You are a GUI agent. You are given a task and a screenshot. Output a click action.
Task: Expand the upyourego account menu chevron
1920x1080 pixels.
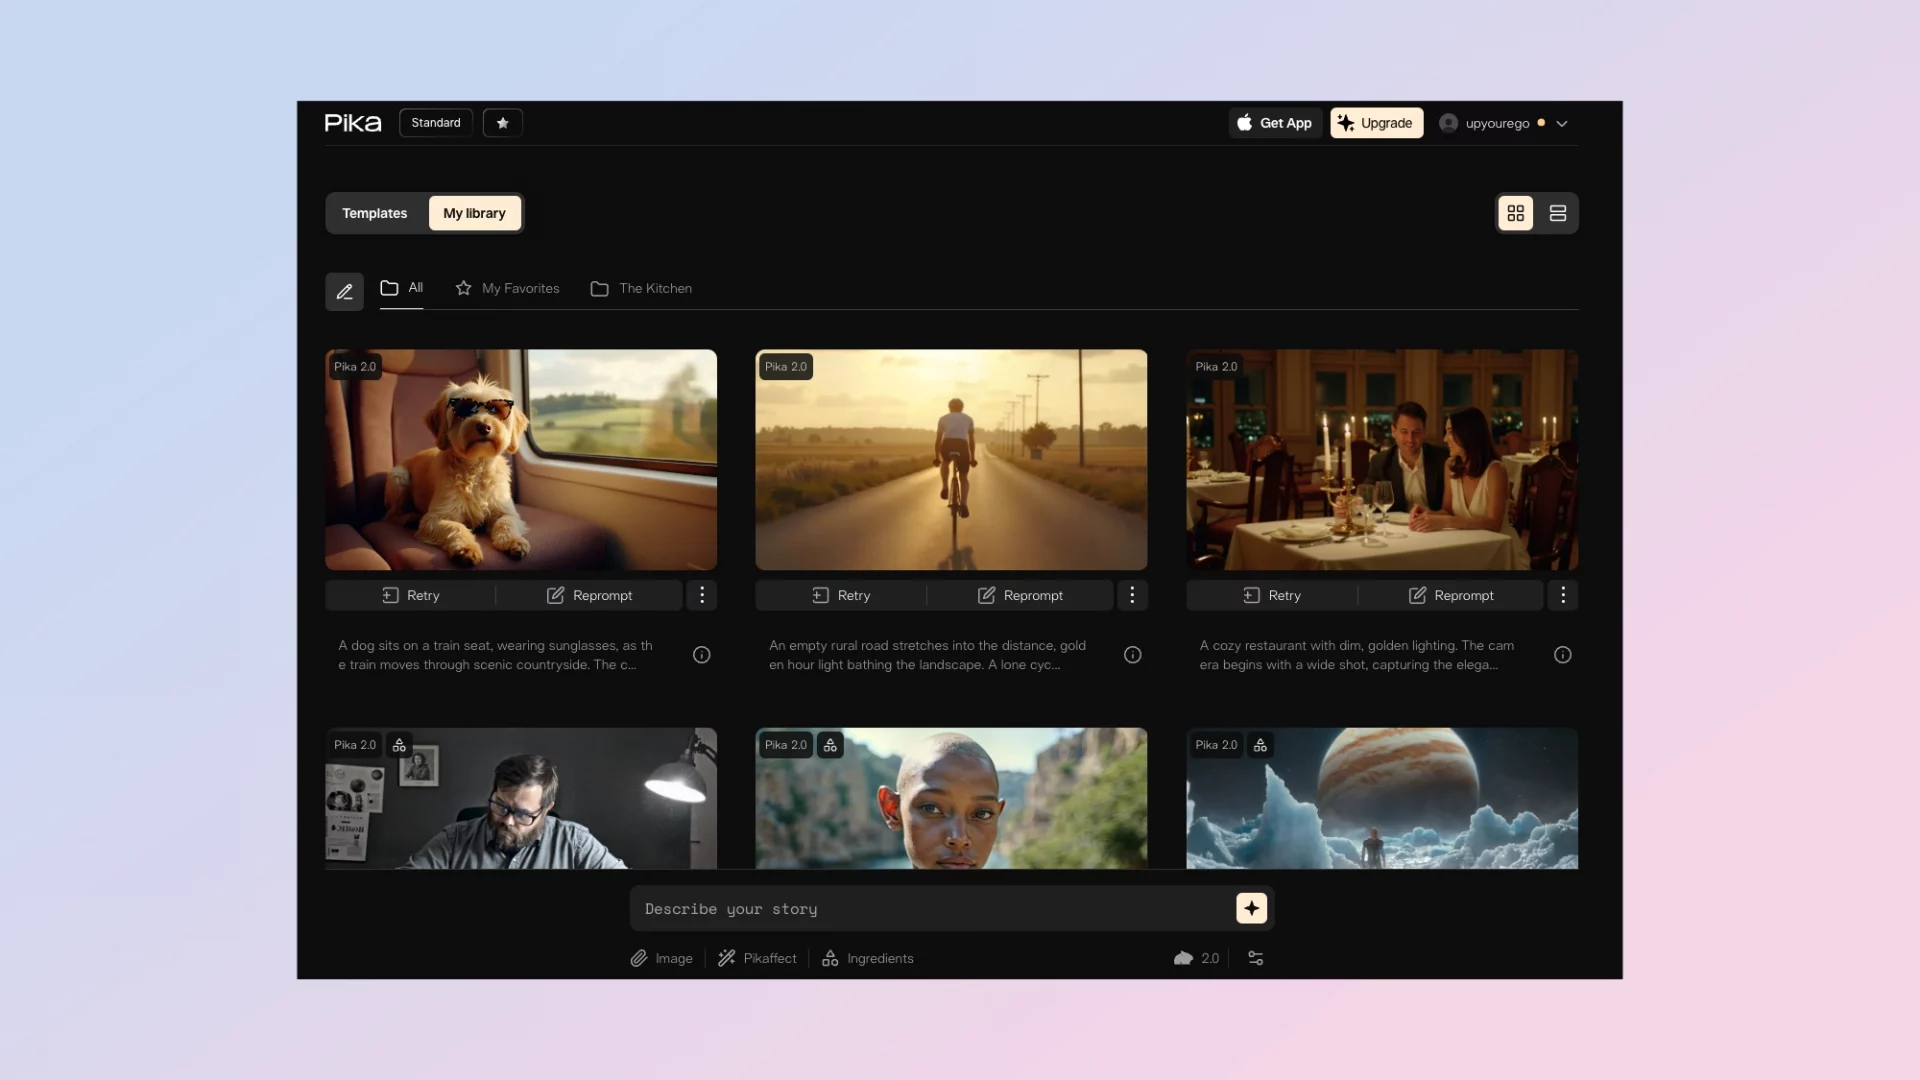tap(1562, 124)
